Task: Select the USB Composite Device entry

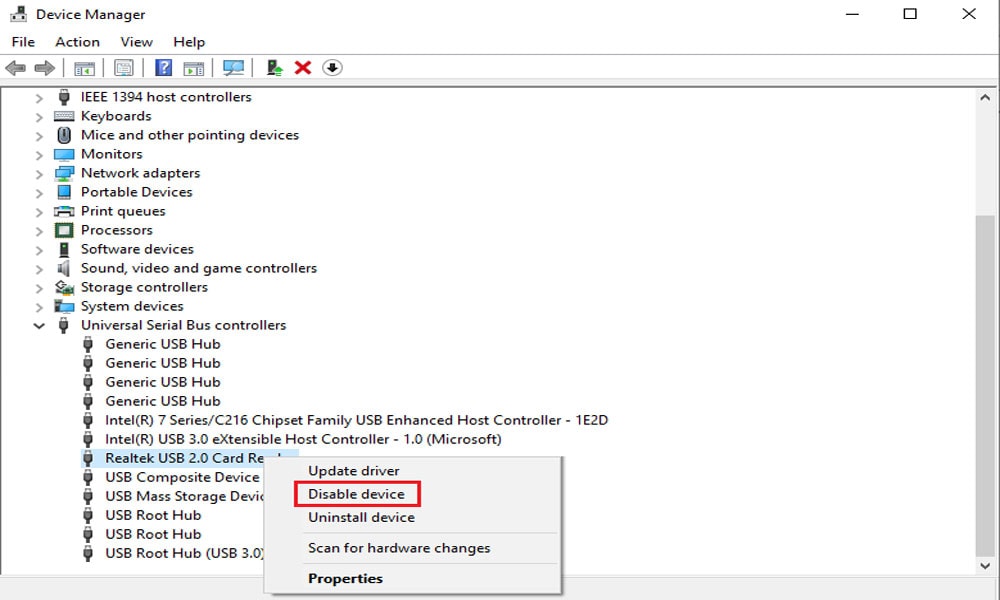Action: point(182,477)
